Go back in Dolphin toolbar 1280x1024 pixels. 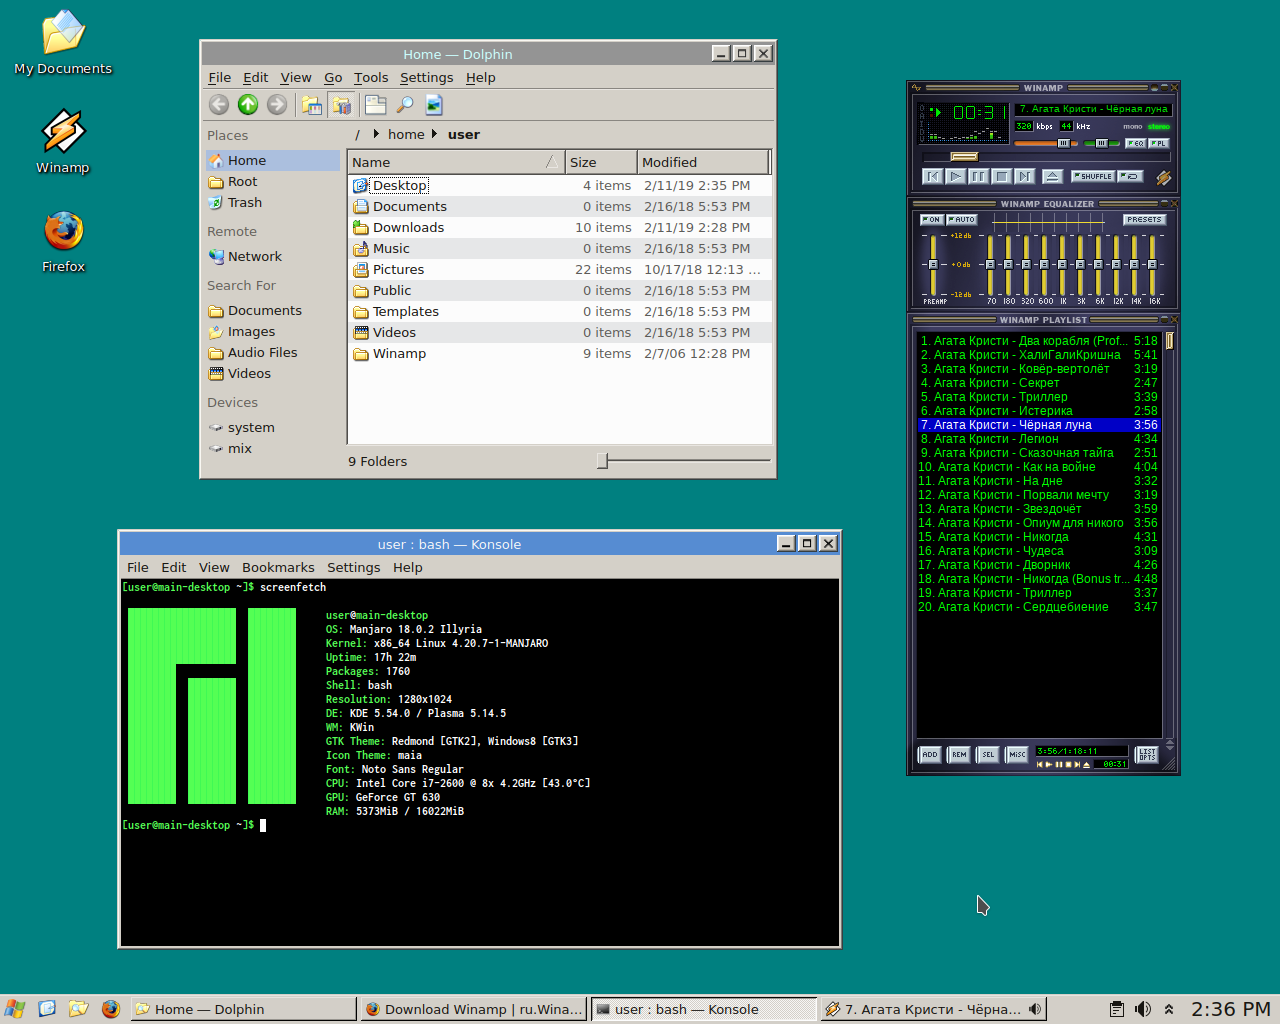[x=219, y=104]
